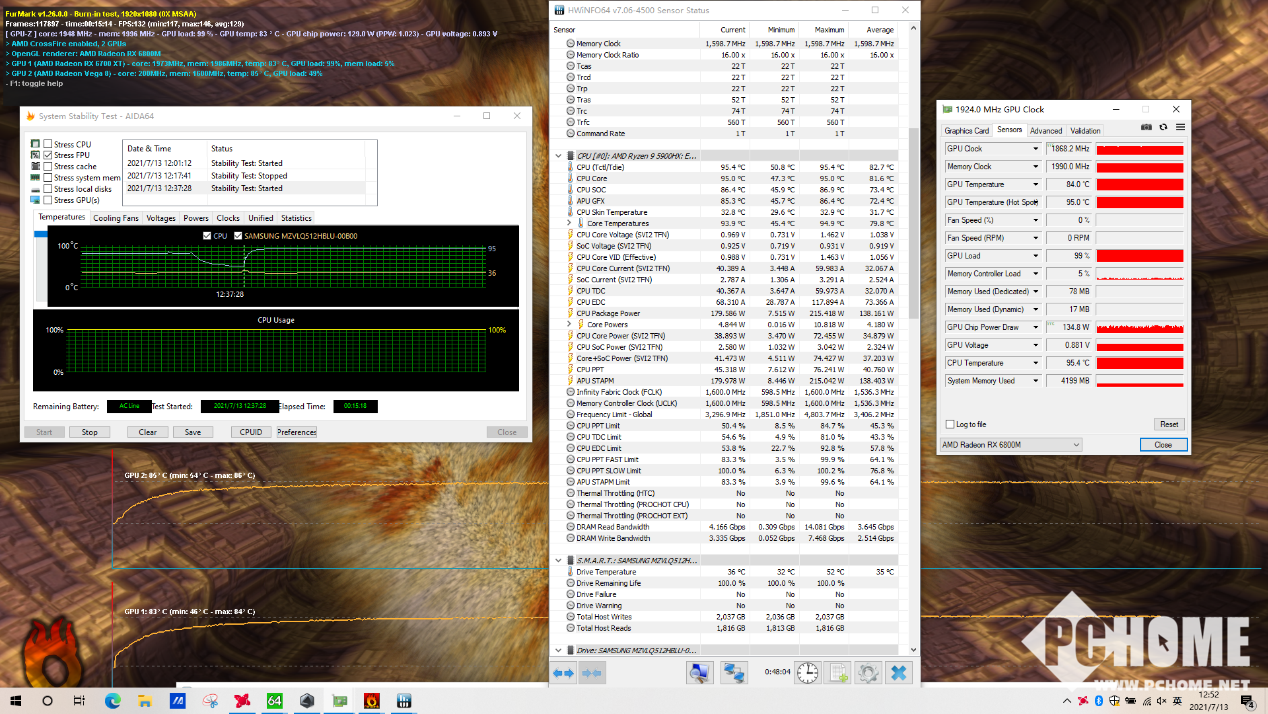The width and height of the screenshot is (1268, 714).
Task: Expand Core Temperatures row in HWiNFO
Action: pyautogui.click(x=570, y=223)
